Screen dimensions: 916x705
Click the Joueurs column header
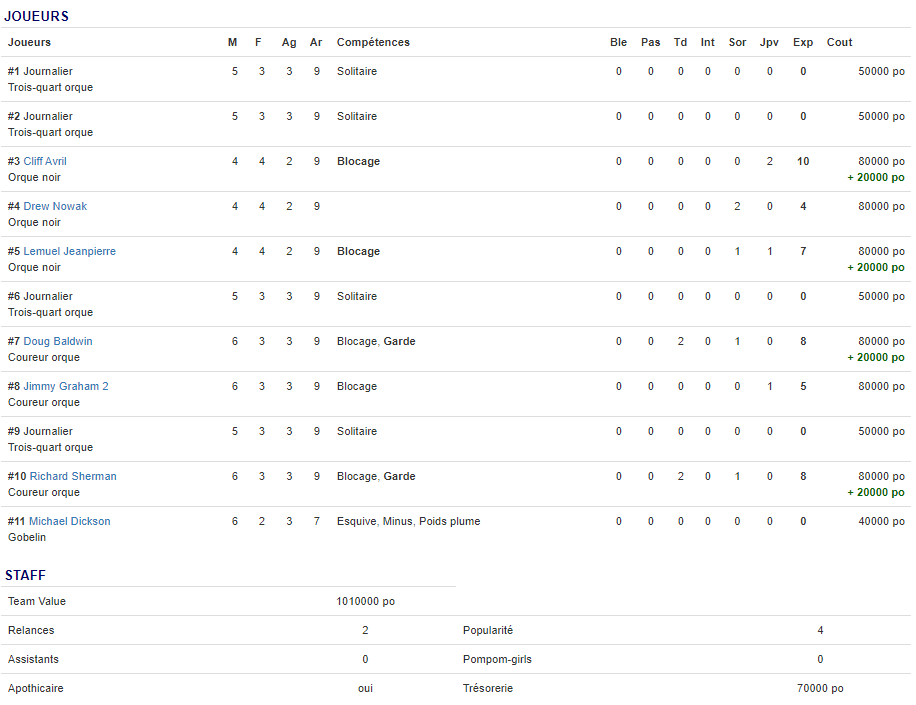(x=29, y=42)
